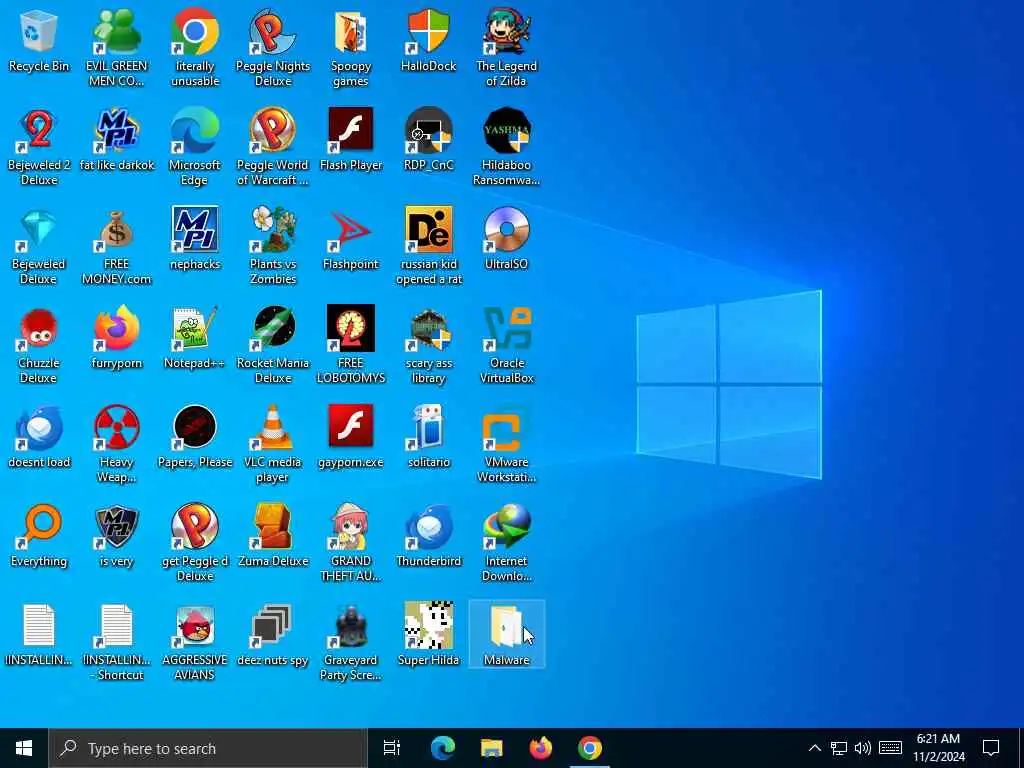The height and width of the screenshot is (768, 1024).
Task: Select the HalloDock shortcut
Action: (x=429, y=42)
